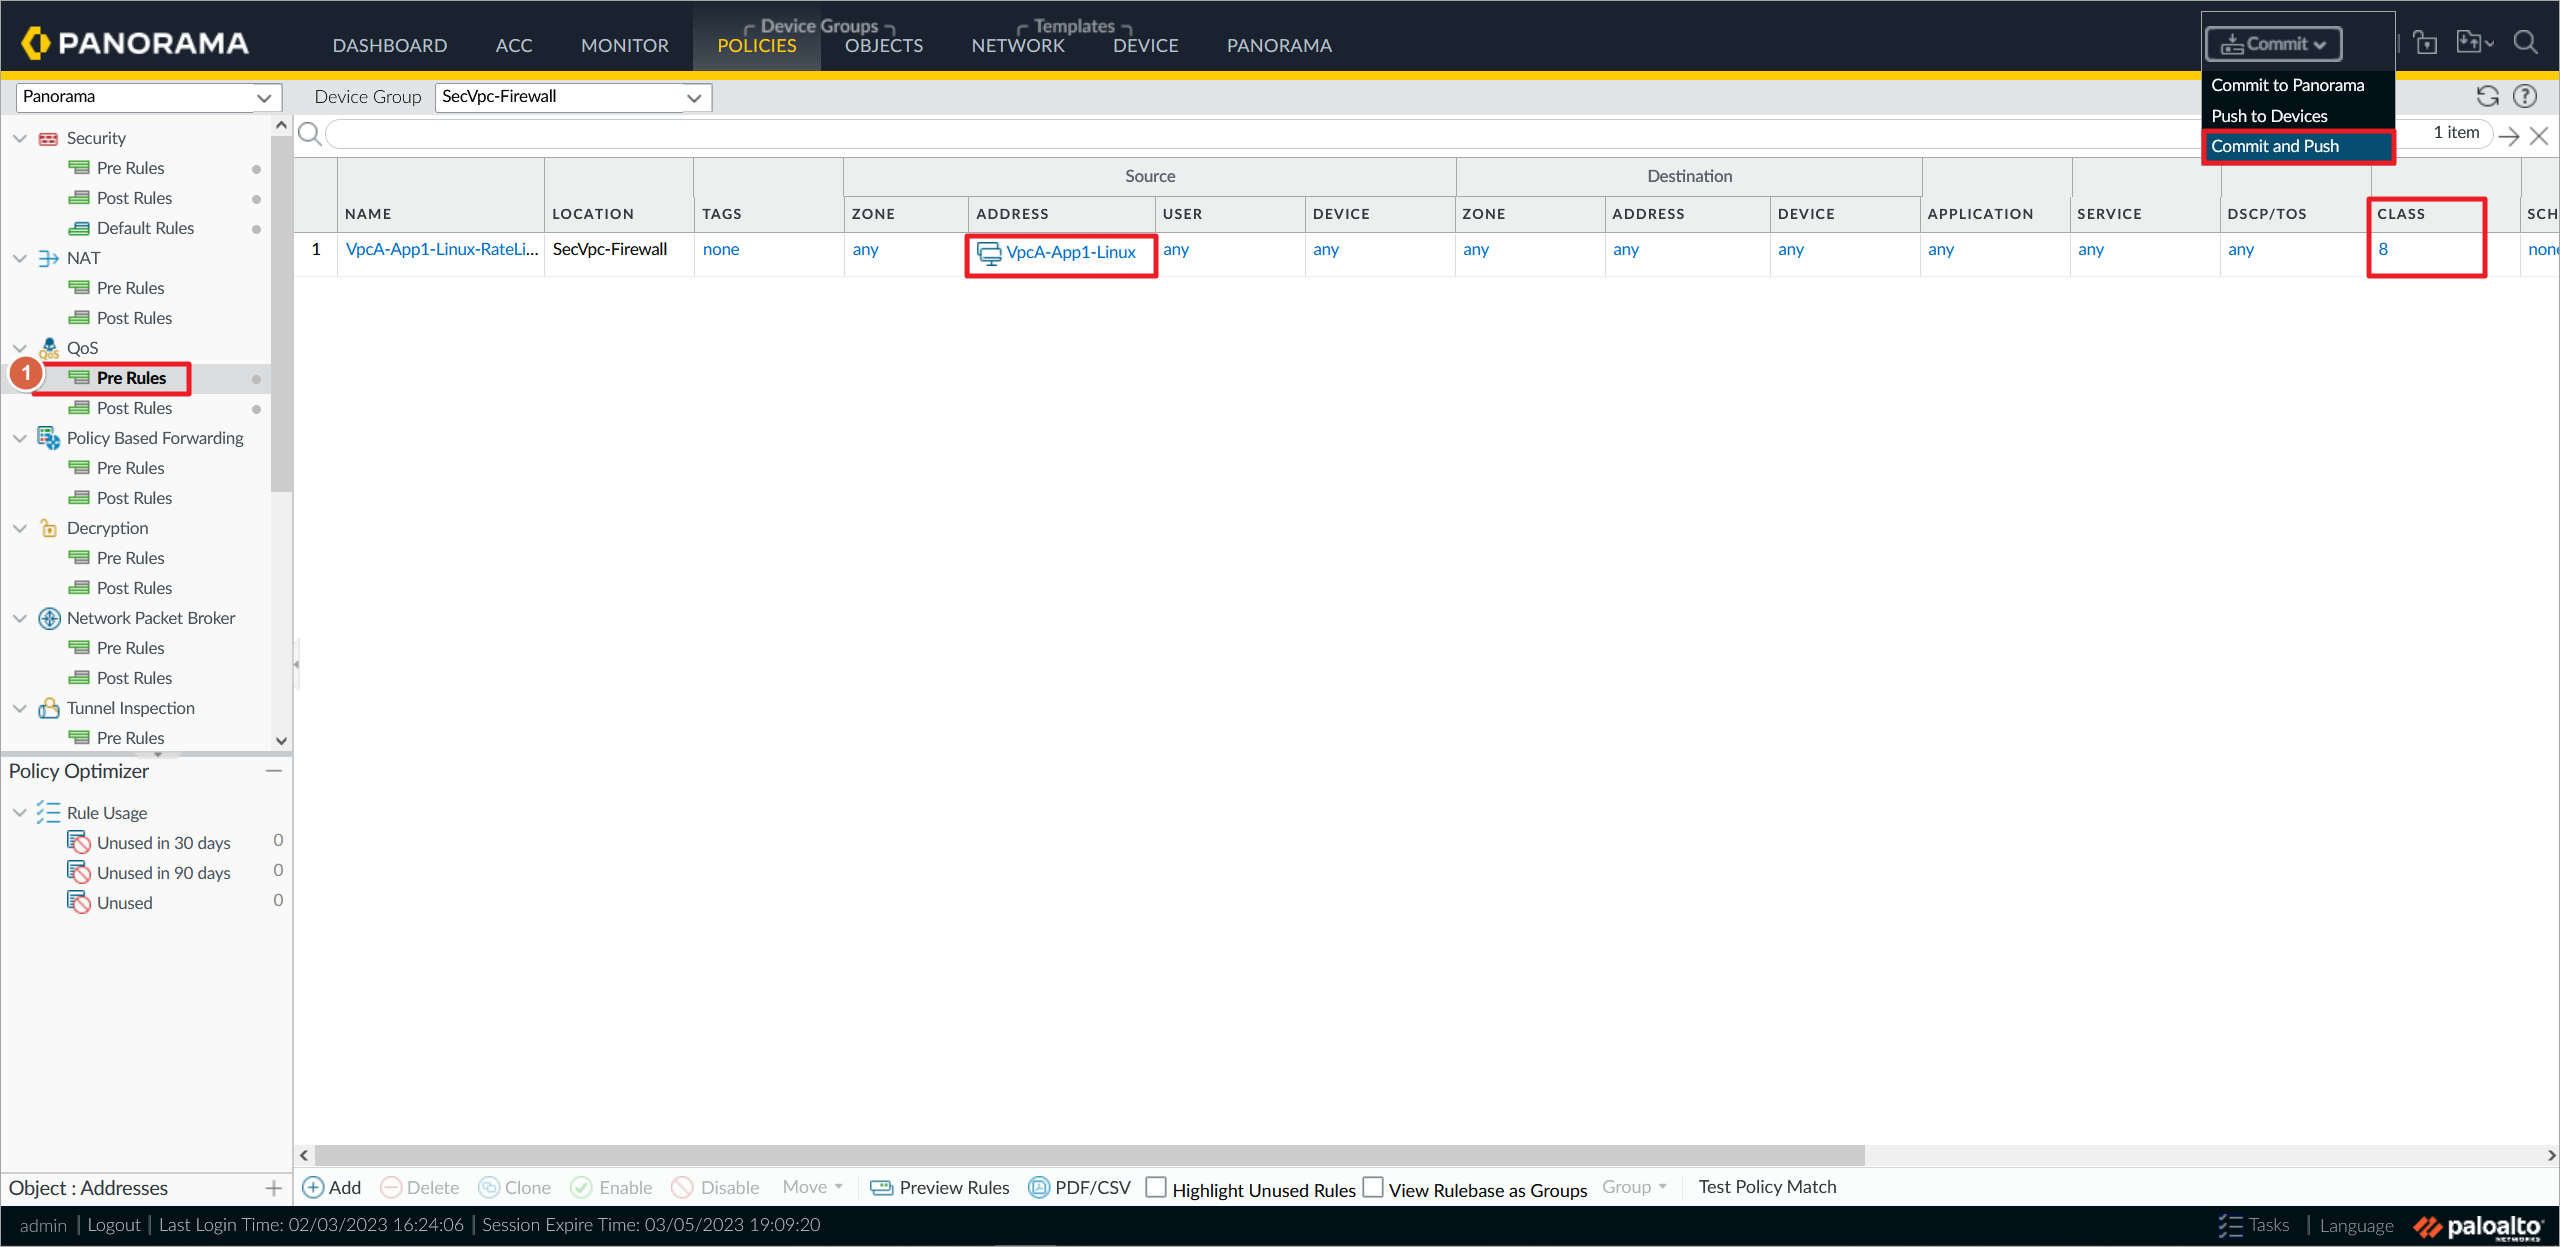Click the Logout link
Image resolution: width=2560 pixels, height=1247 pixels.
tap(114, 1225)
